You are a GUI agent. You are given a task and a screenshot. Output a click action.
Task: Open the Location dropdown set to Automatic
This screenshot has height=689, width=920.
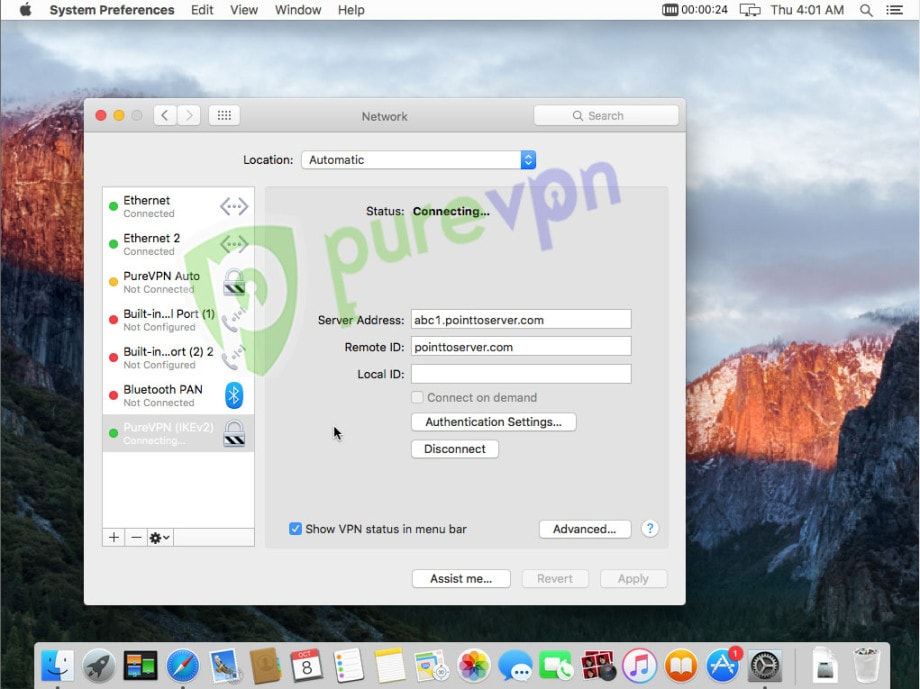418,160
